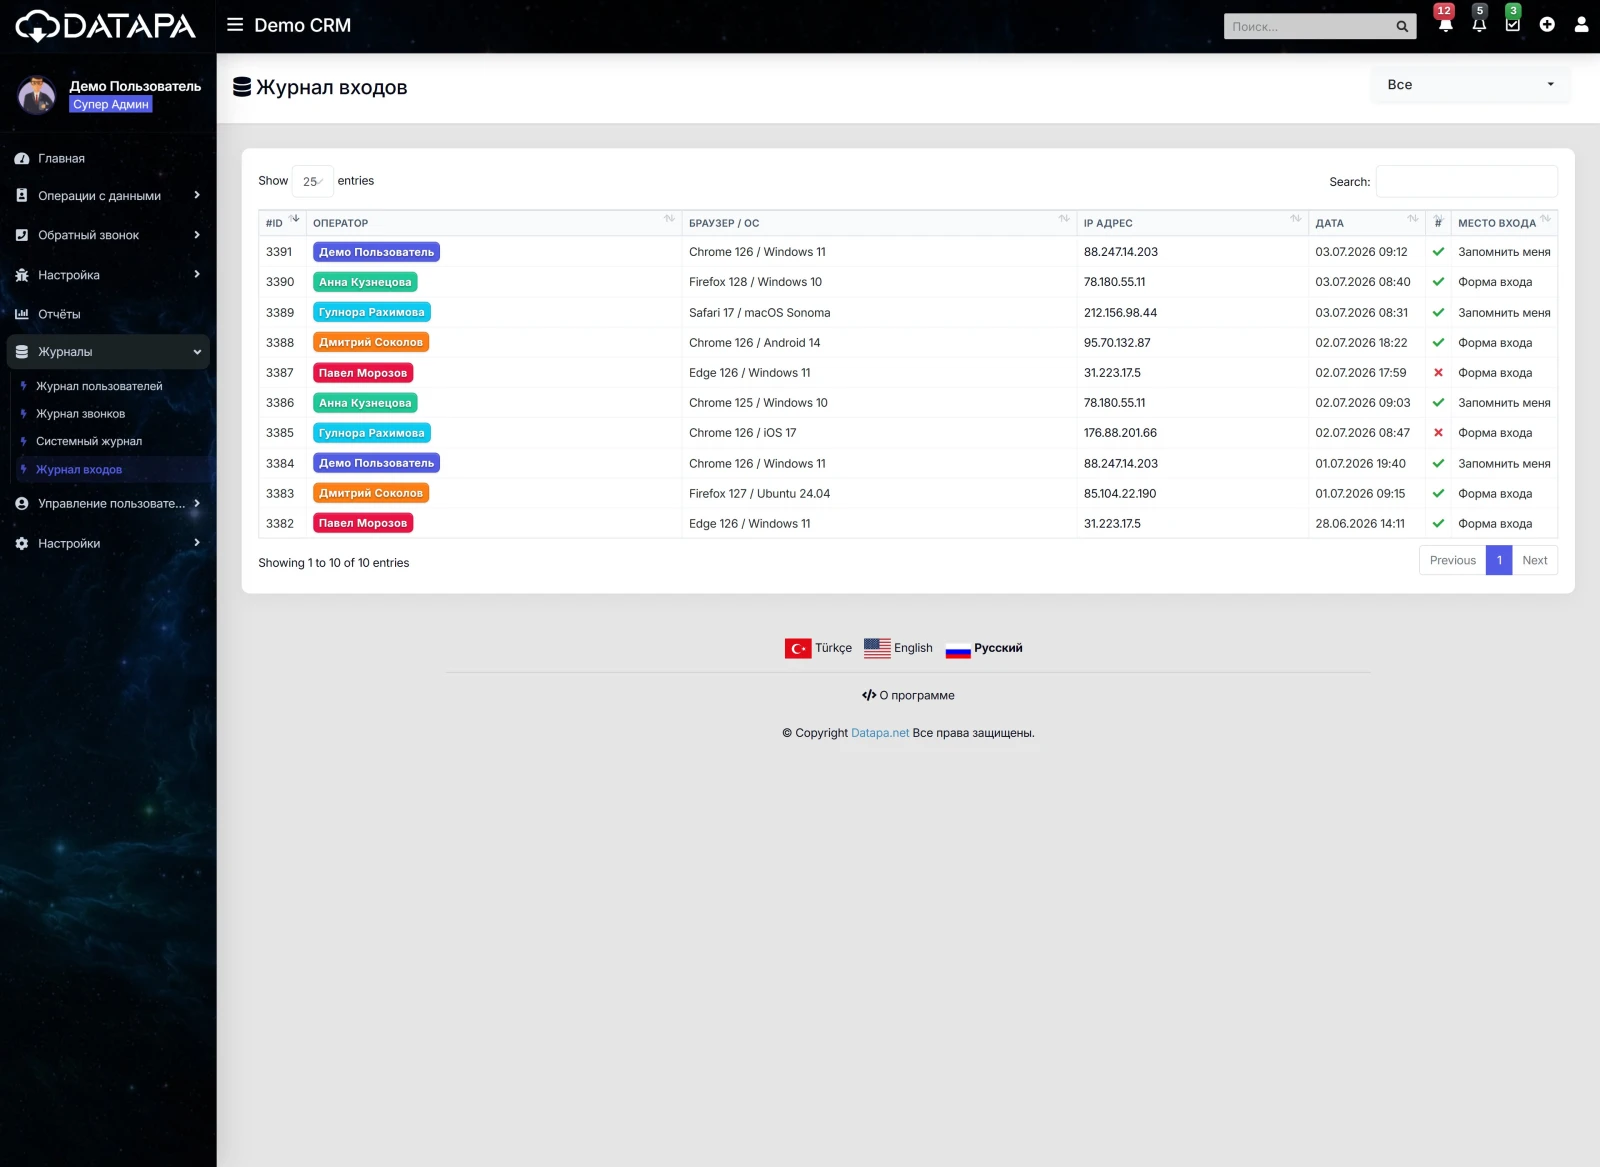Switch language to English
This screenshot has width=1600, height=1167.
click(913, 648)
